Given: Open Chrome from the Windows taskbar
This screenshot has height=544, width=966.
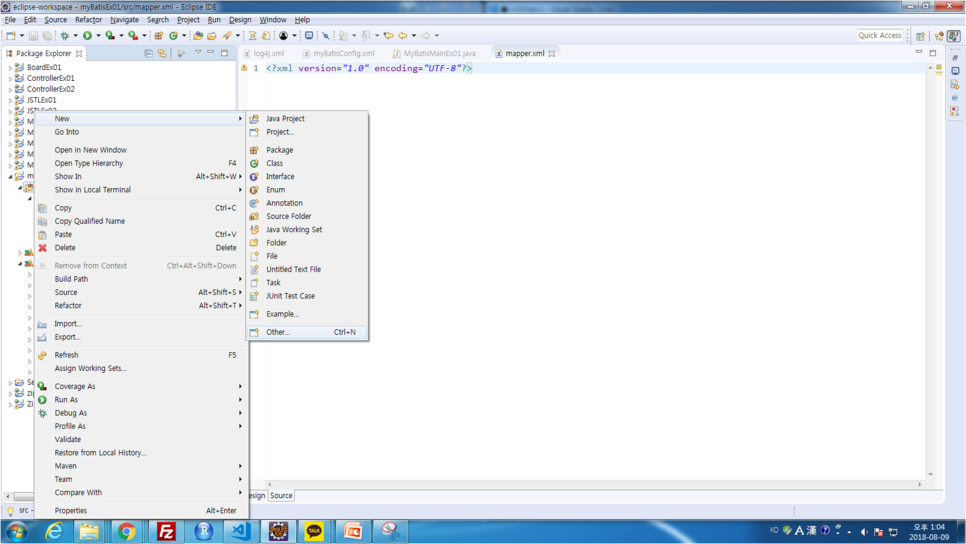Looking at the screenshot, I should pyautogui.click(x=126, y=531).
